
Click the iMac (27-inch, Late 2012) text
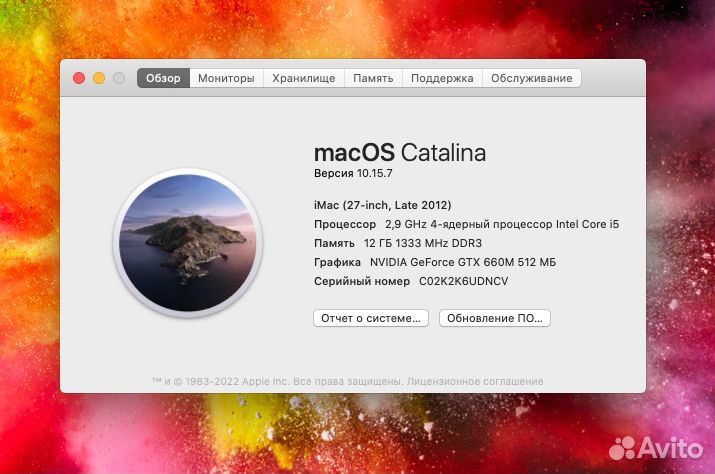[383, 205]
